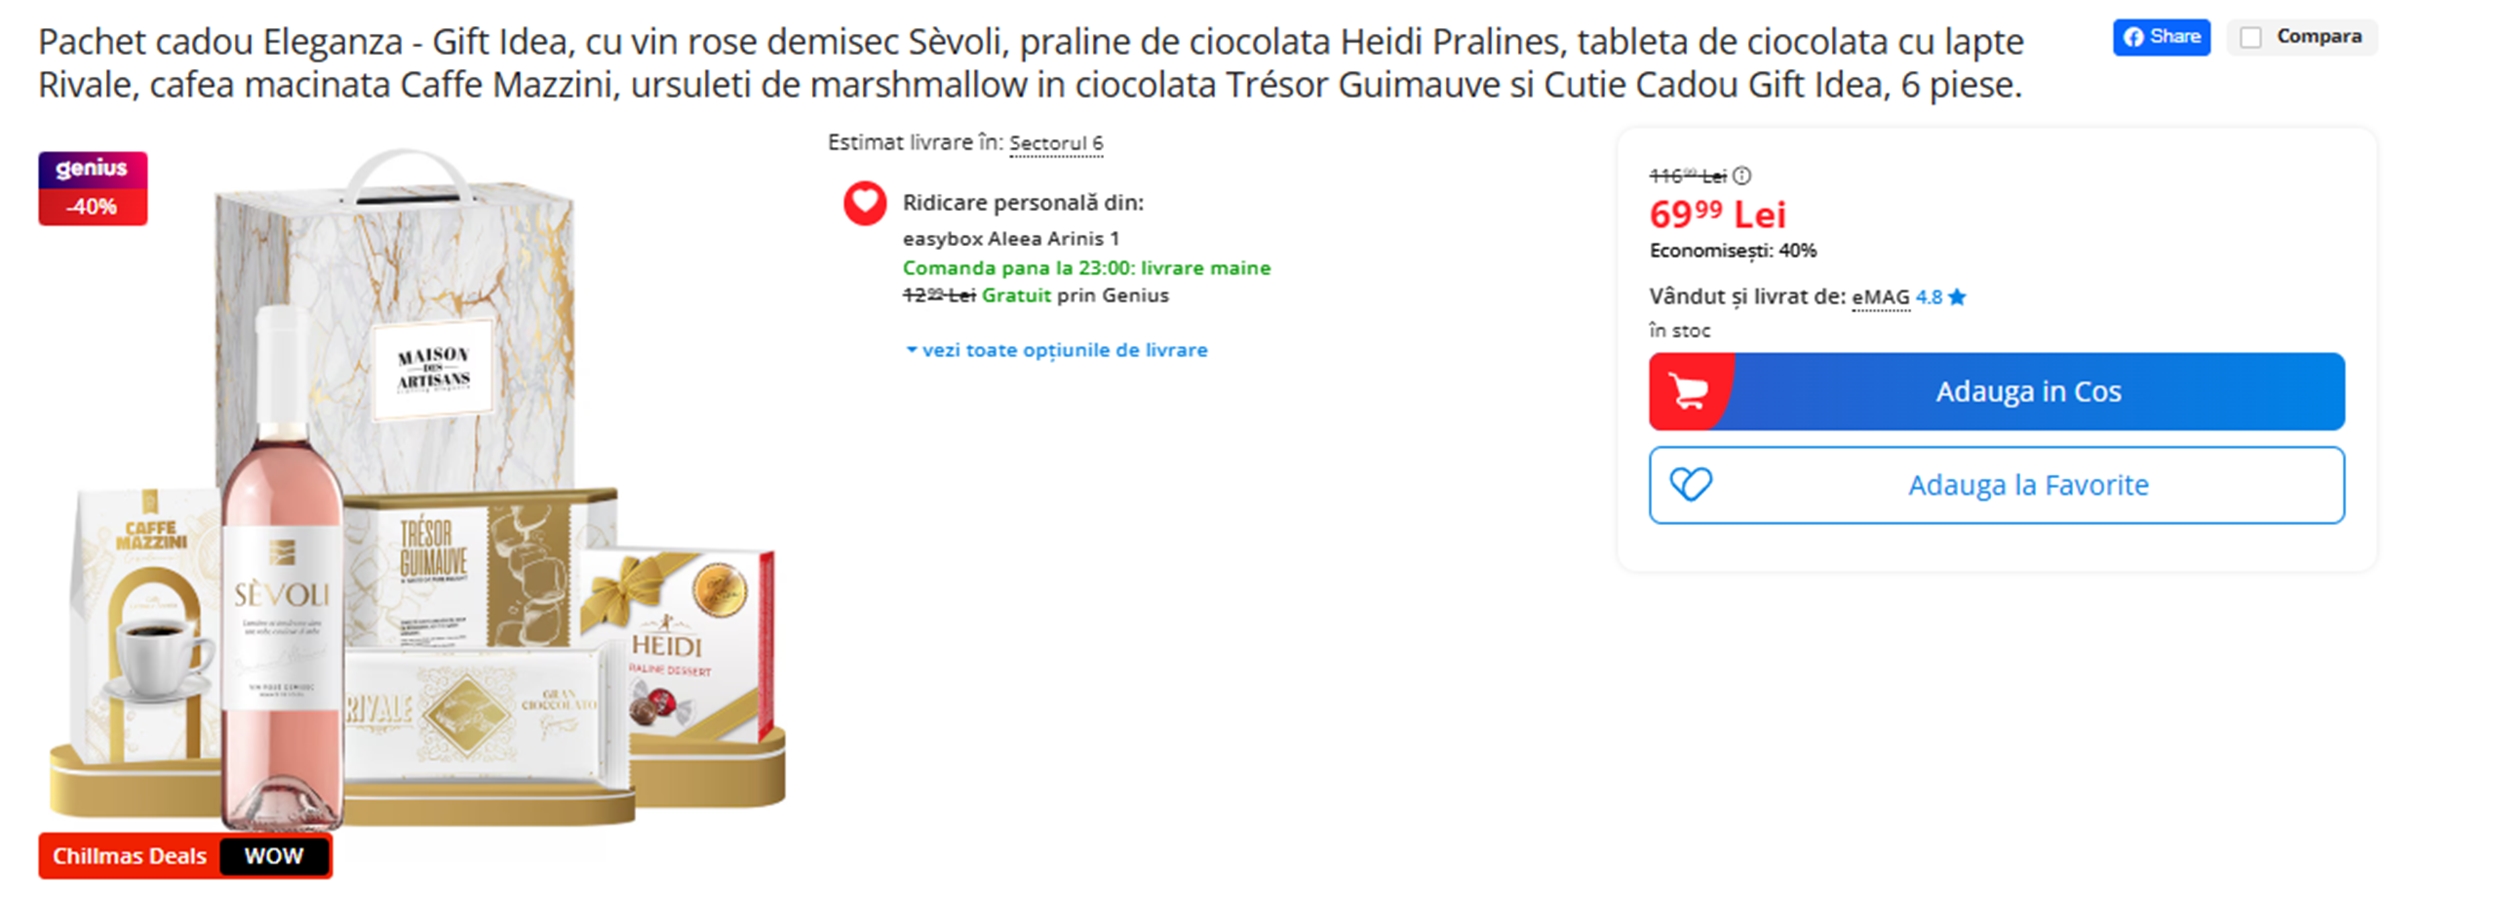Click the in stoc availability label

coord(1680,330)
